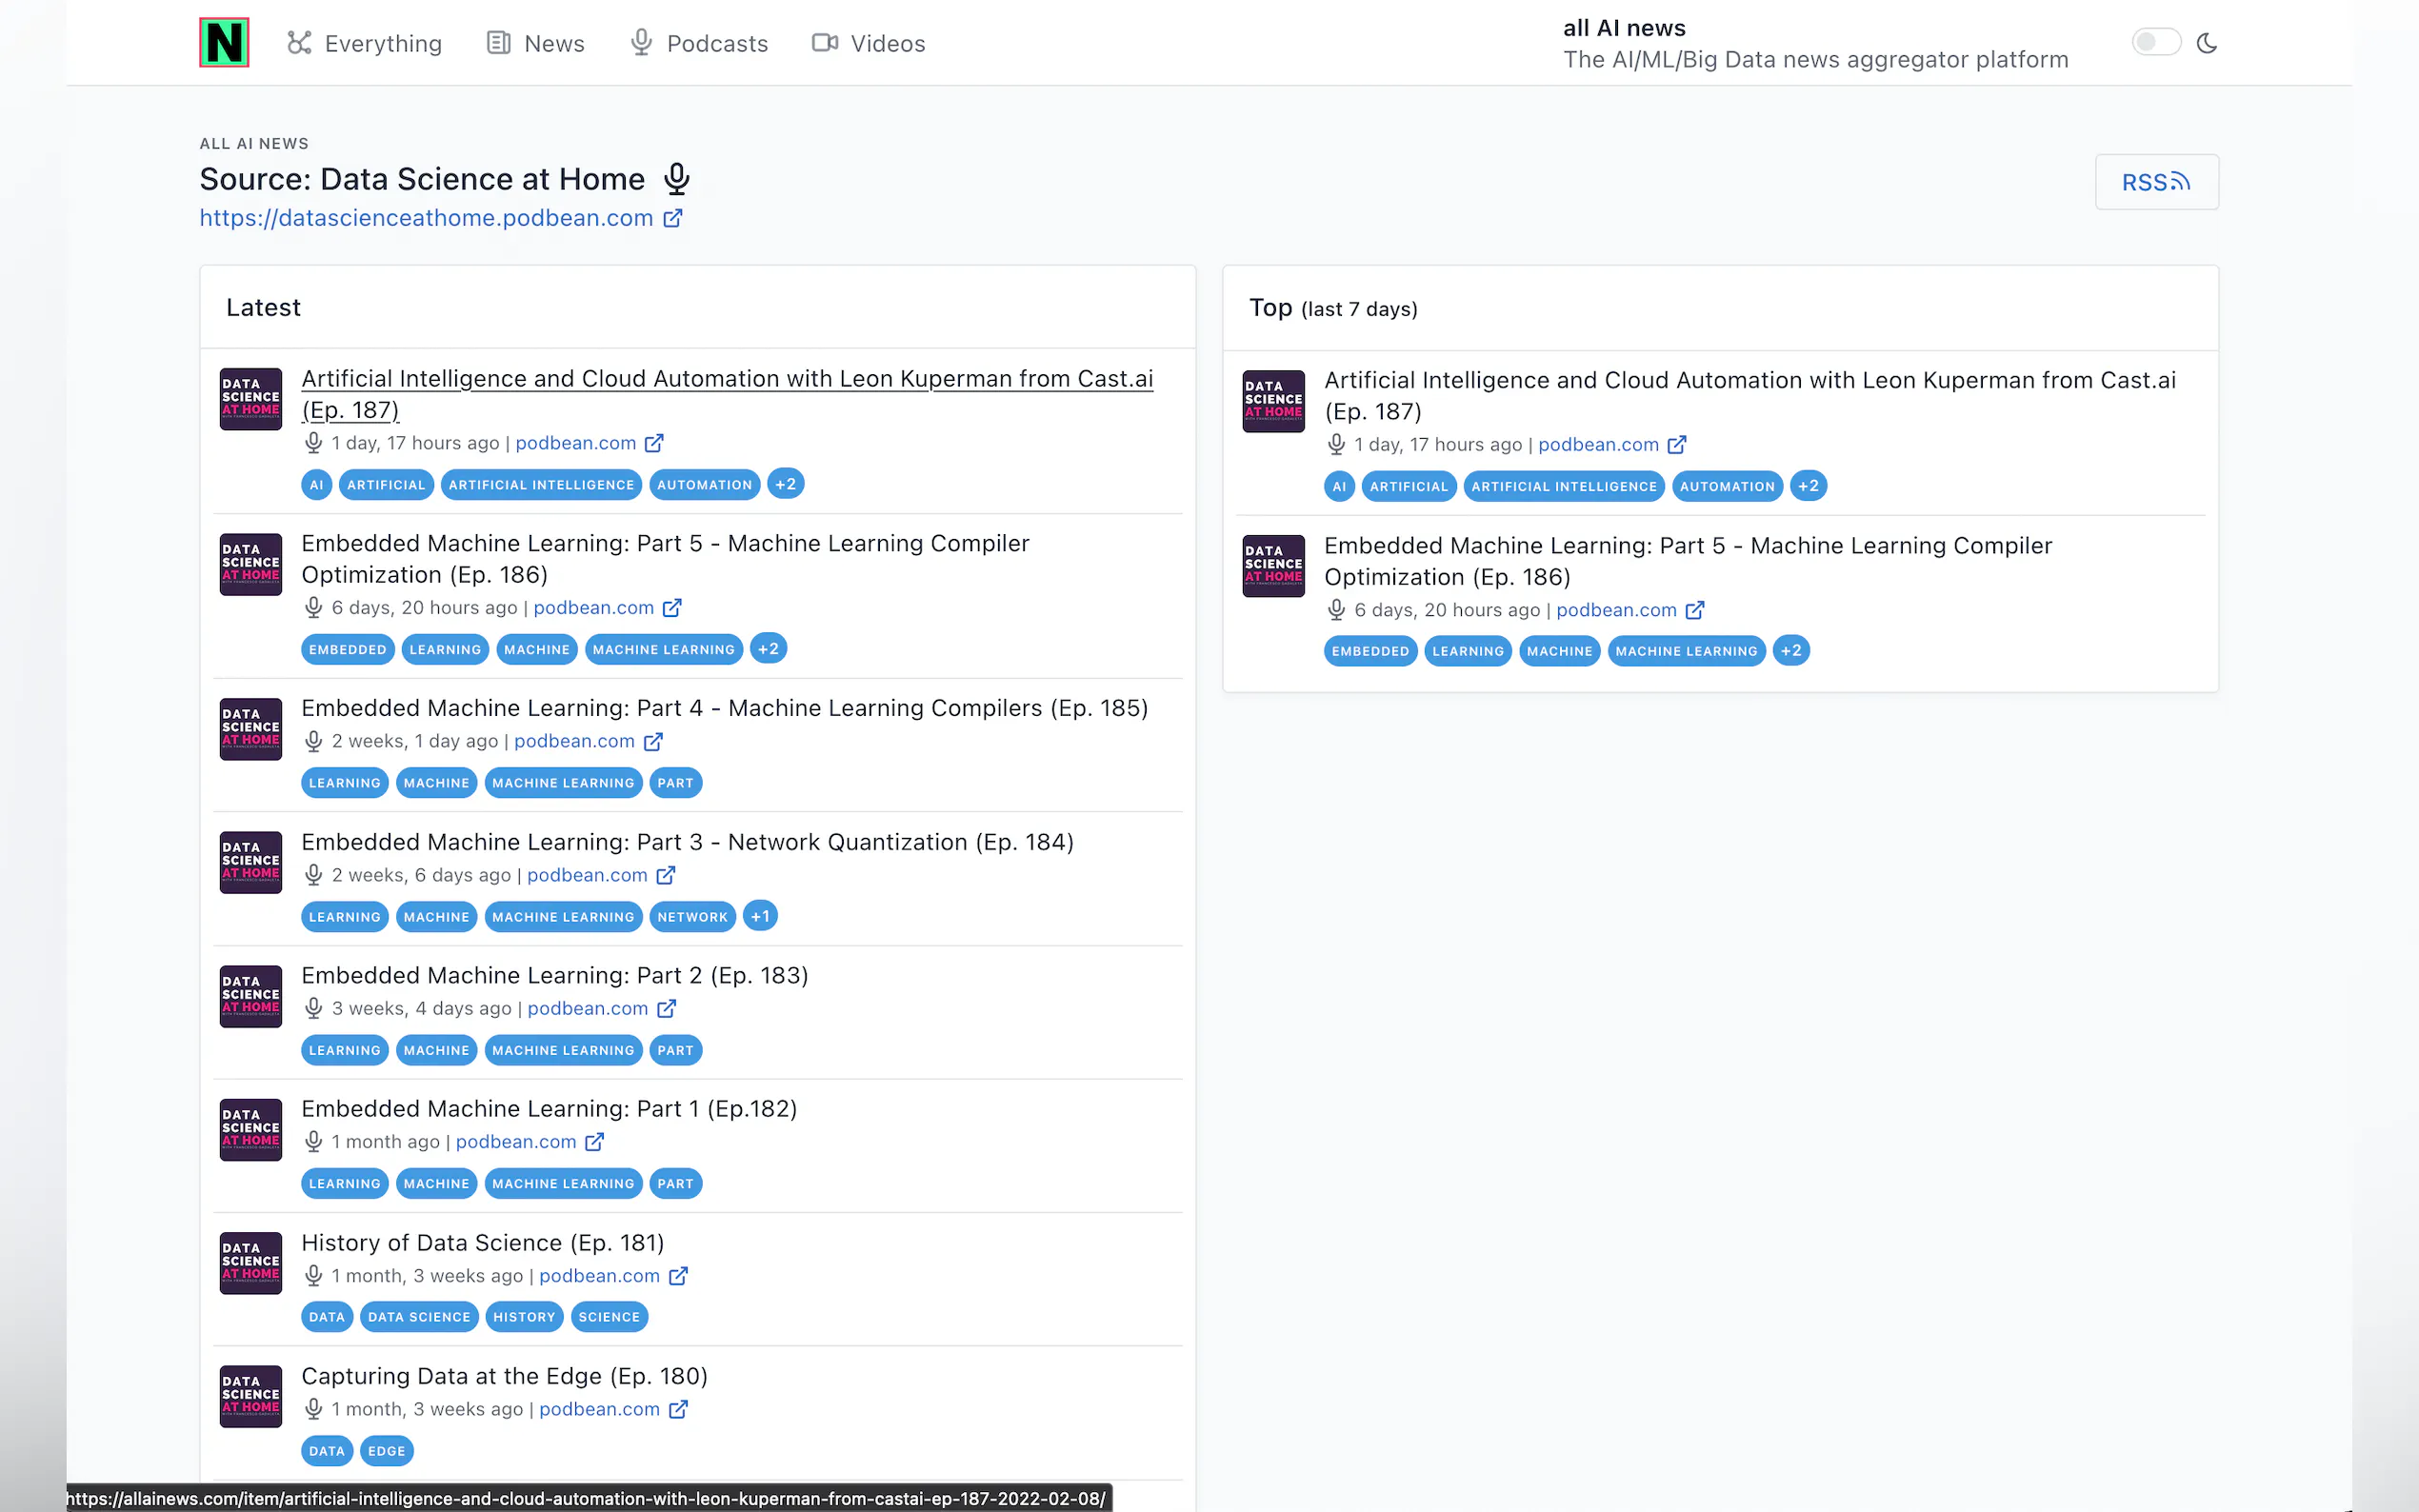Switch to the Podcasts tab
2419x1512 pixels.
point(699,43)
